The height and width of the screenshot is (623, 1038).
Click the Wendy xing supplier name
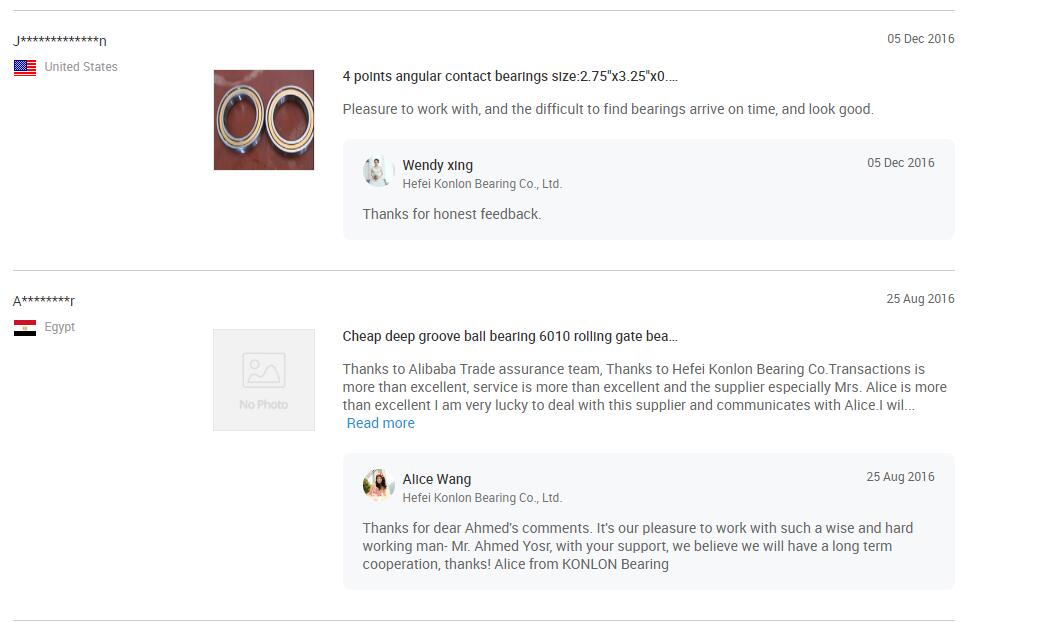pyautogui.click(x=438, y=165)
